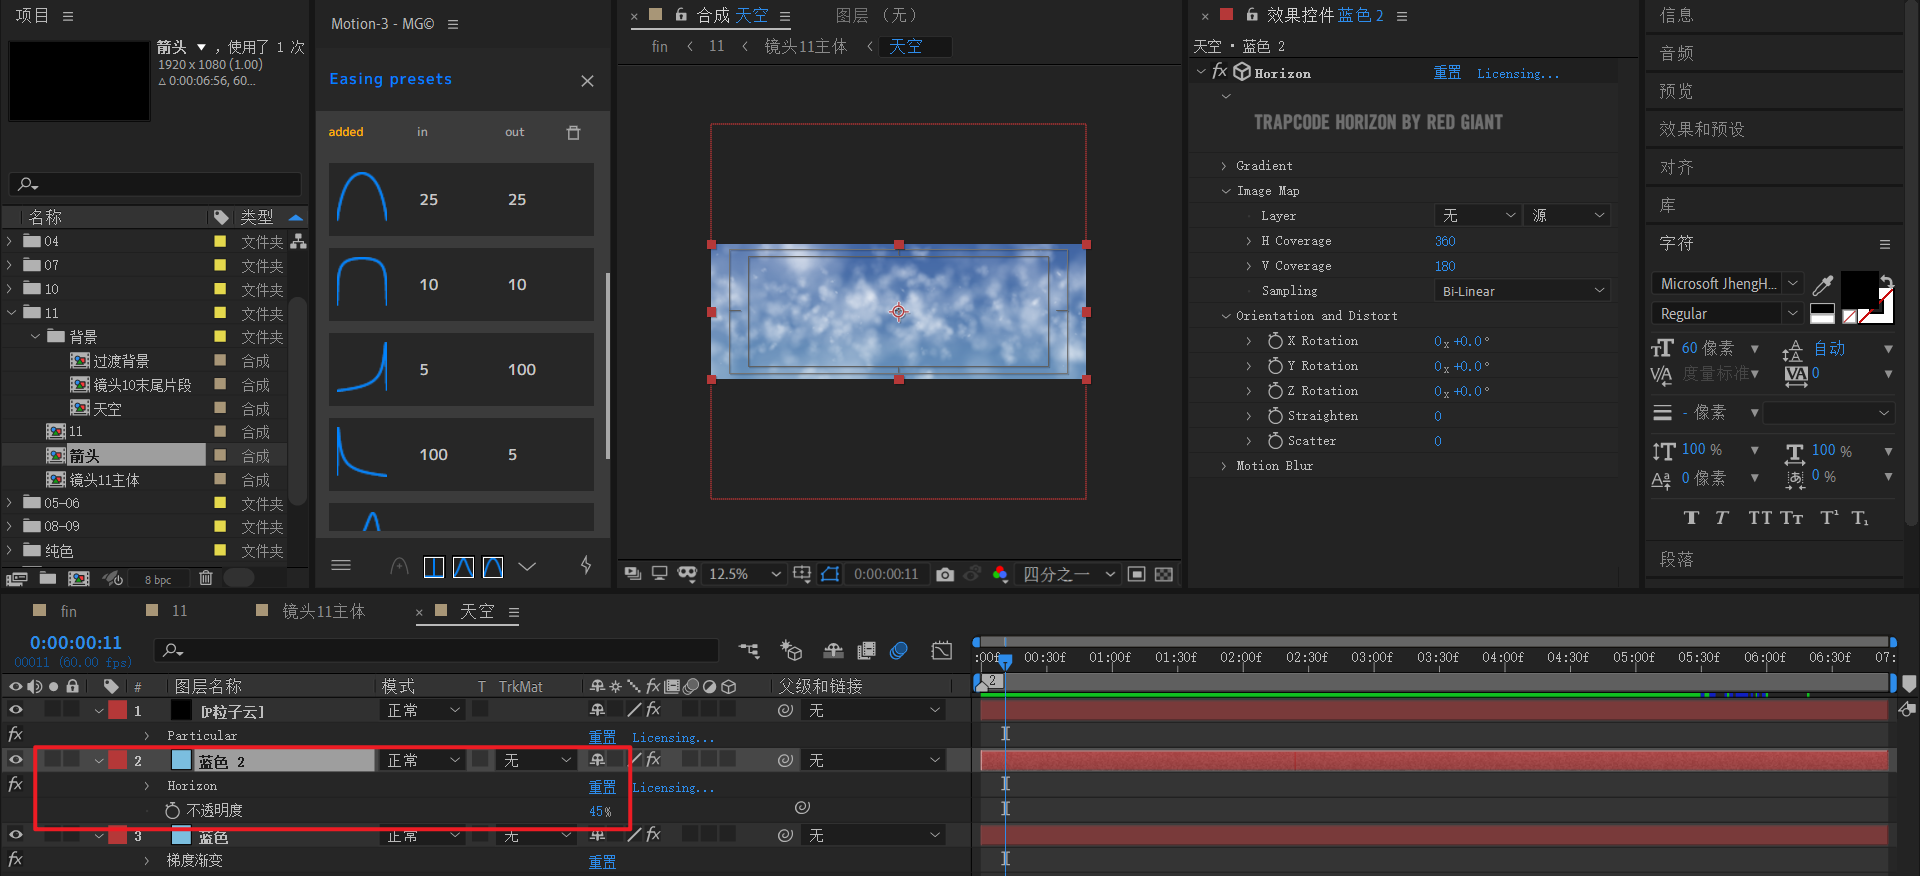Click the swap fill and stroke icon
The image size is (1920, 876).
pyautogui.click(x=1885, y=281)
